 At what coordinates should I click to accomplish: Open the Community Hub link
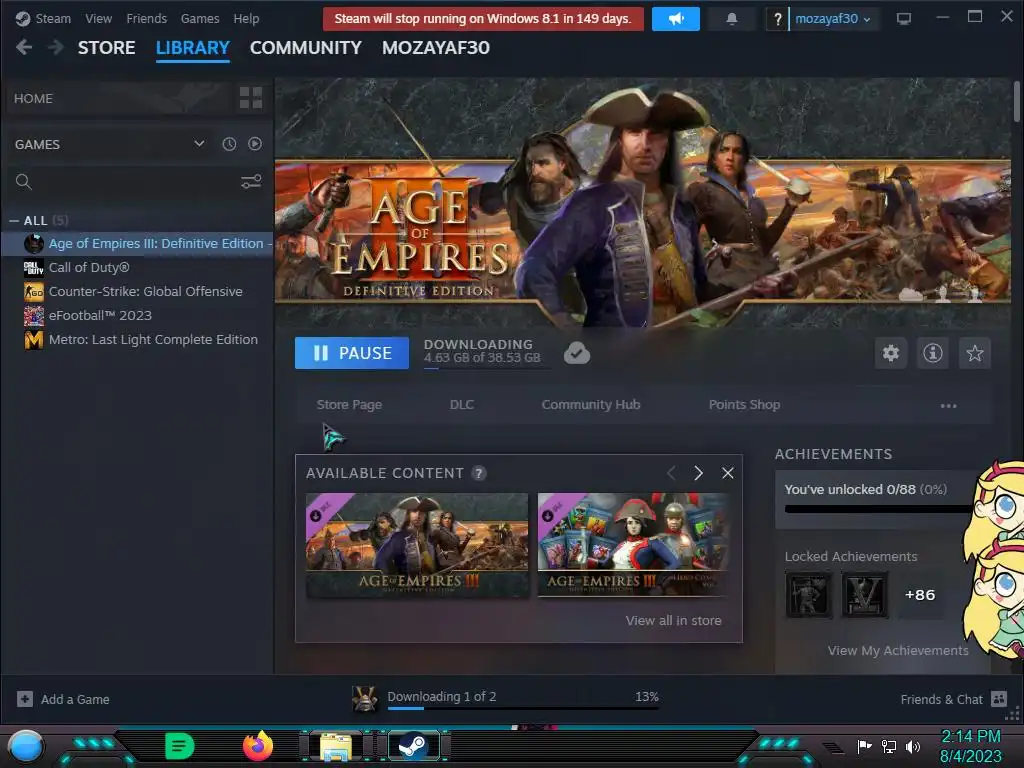click(x=591, y=405)
